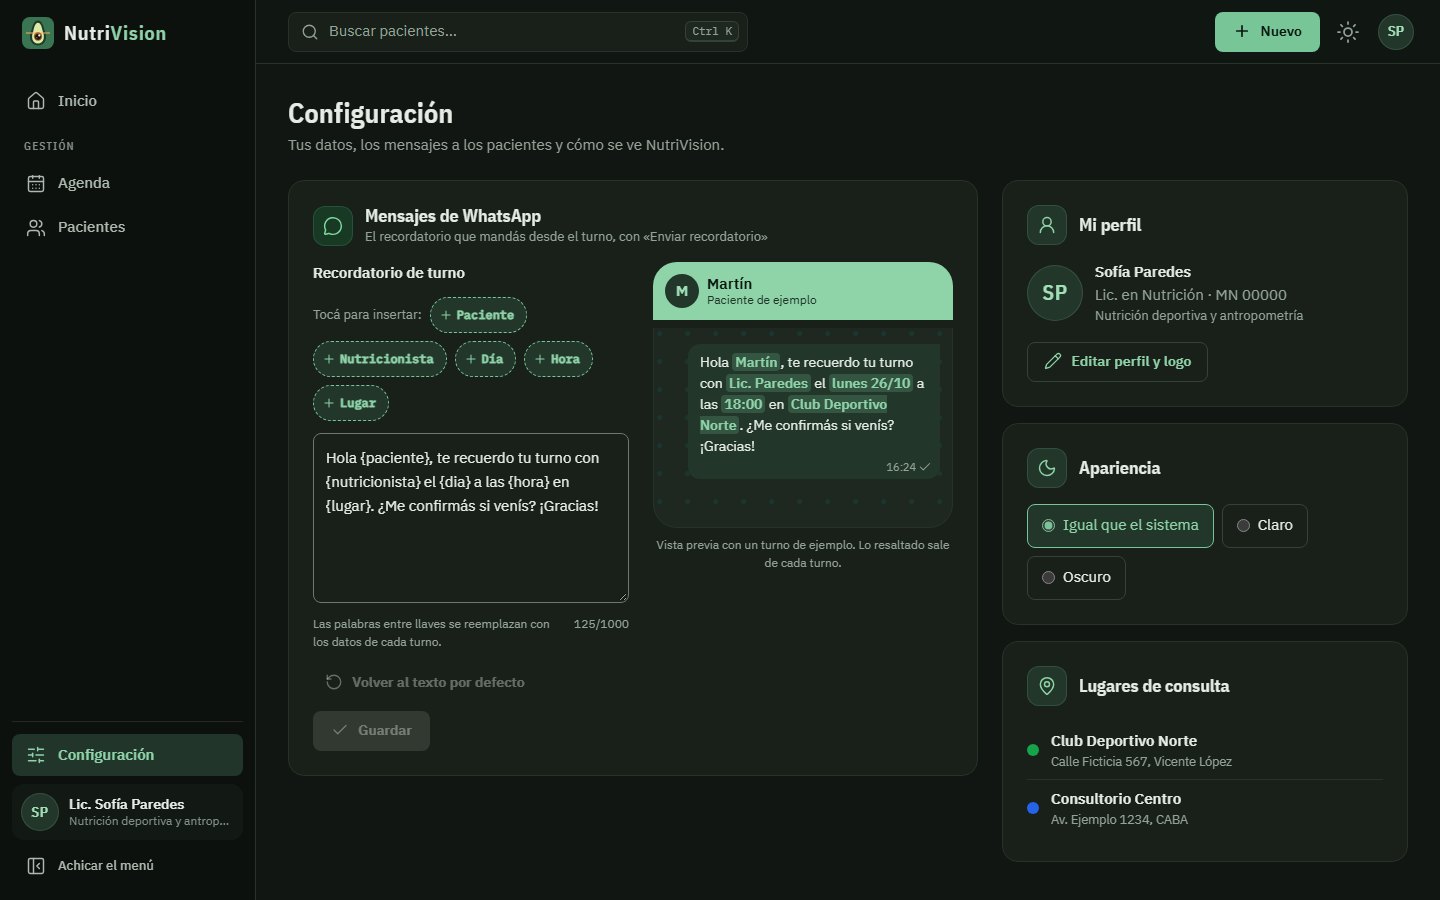Click the 'Club Deportivo Norte' location name
This screenshot has height=900, width=1440.
[1124, 741]
